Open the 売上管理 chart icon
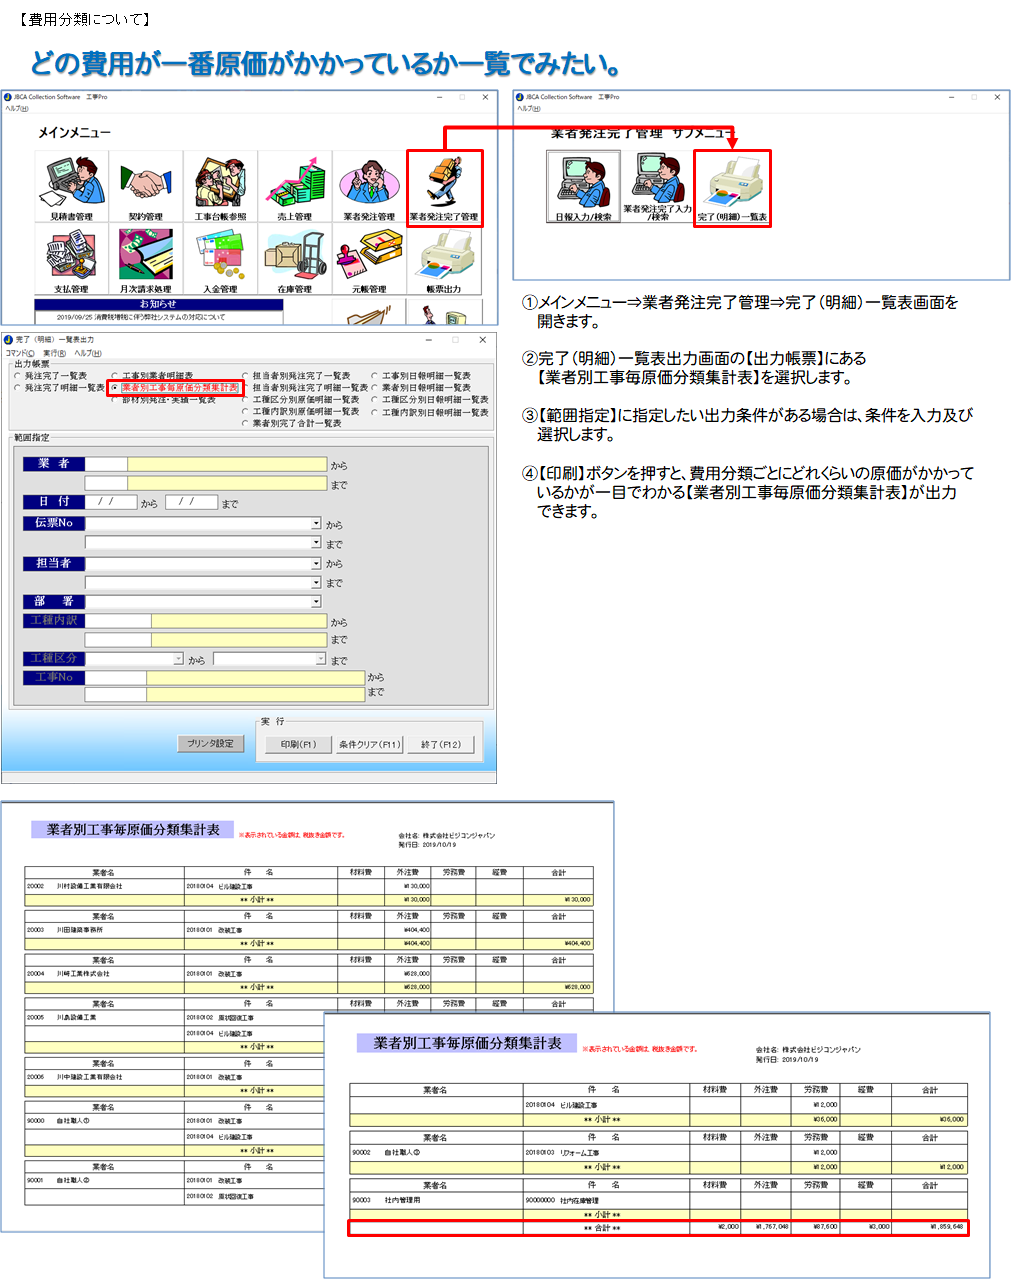 (x=294, y=187)
